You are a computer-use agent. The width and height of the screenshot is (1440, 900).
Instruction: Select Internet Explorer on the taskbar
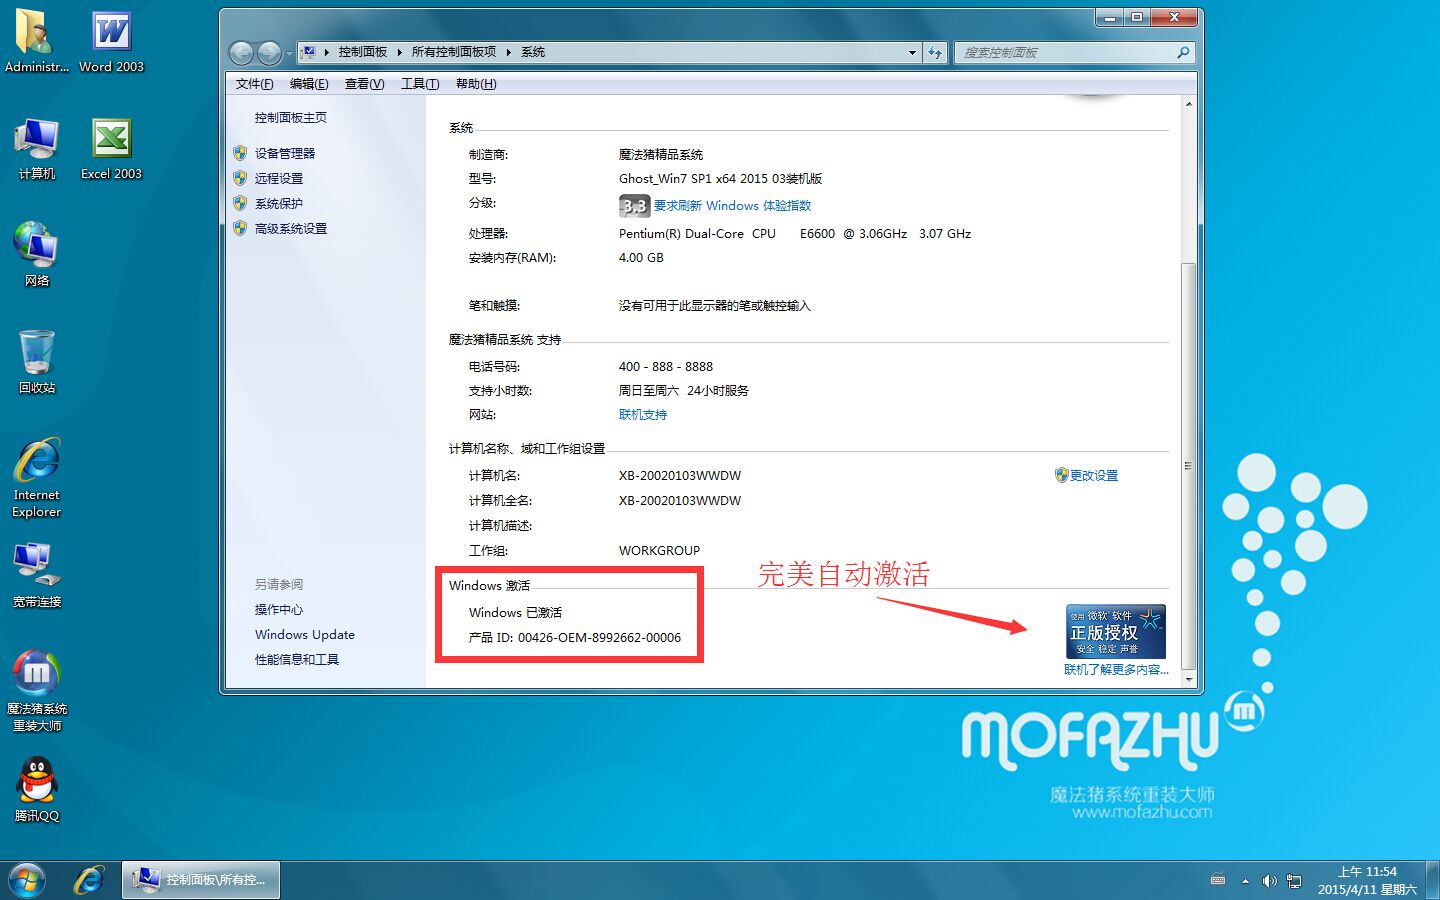[88, 880]
